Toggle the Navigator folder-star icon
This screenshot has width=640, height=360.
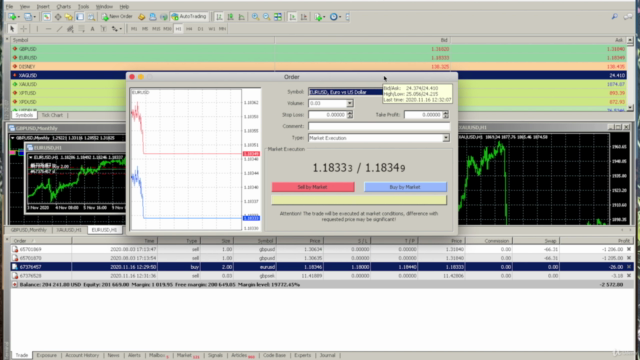(69, 17)
